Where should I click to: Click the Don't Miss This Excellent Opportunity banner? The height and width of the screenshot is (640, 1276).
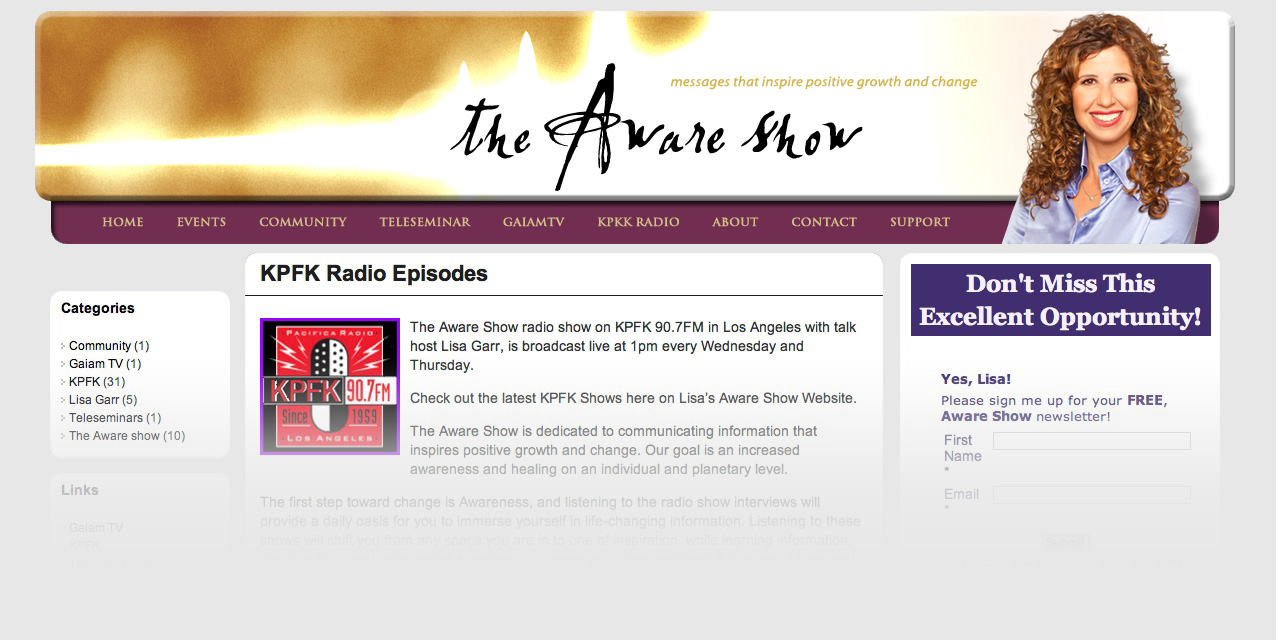pyautogui.click(x=1061, y=300)
